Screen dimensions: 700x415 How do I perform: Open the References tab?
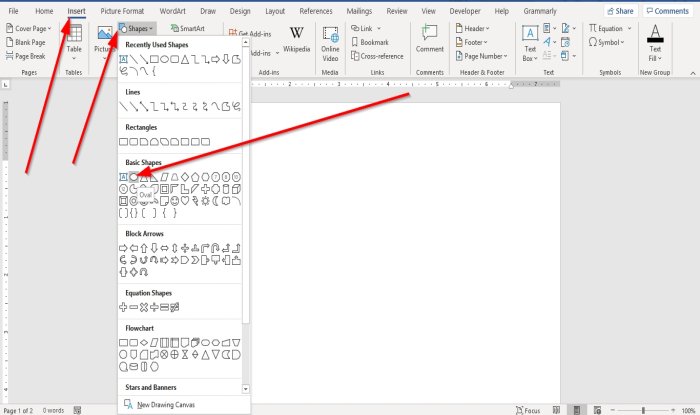(x=316, y=11)
